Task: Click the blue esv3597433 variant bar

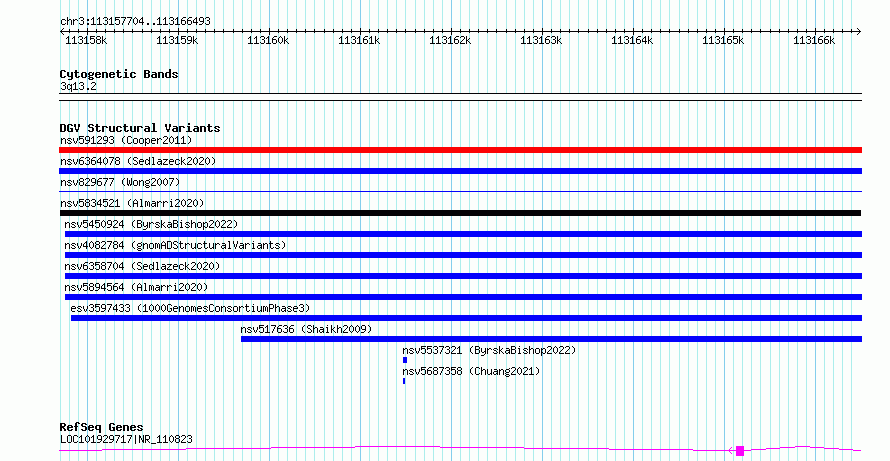Action: [x=467, y=318]
